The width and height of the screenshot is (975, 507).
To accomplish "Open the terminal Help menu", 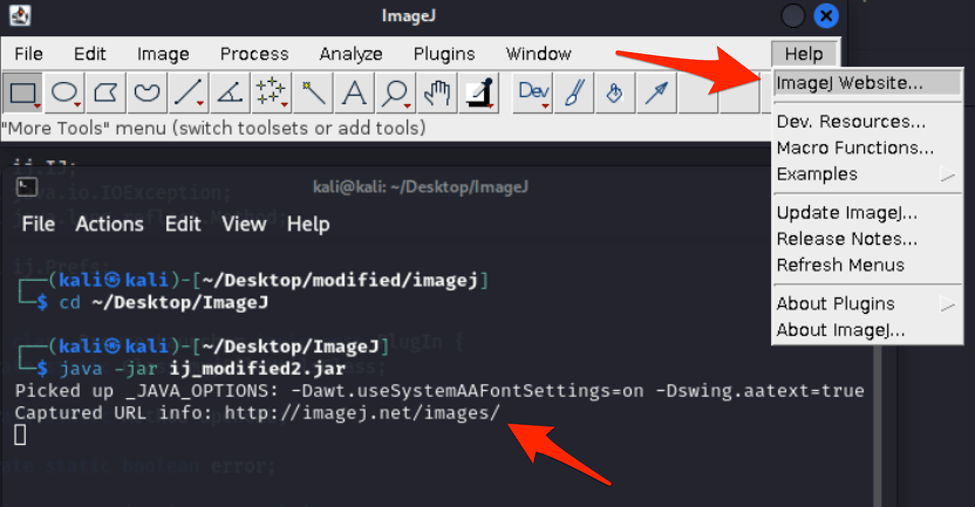I will pos(308,224).
